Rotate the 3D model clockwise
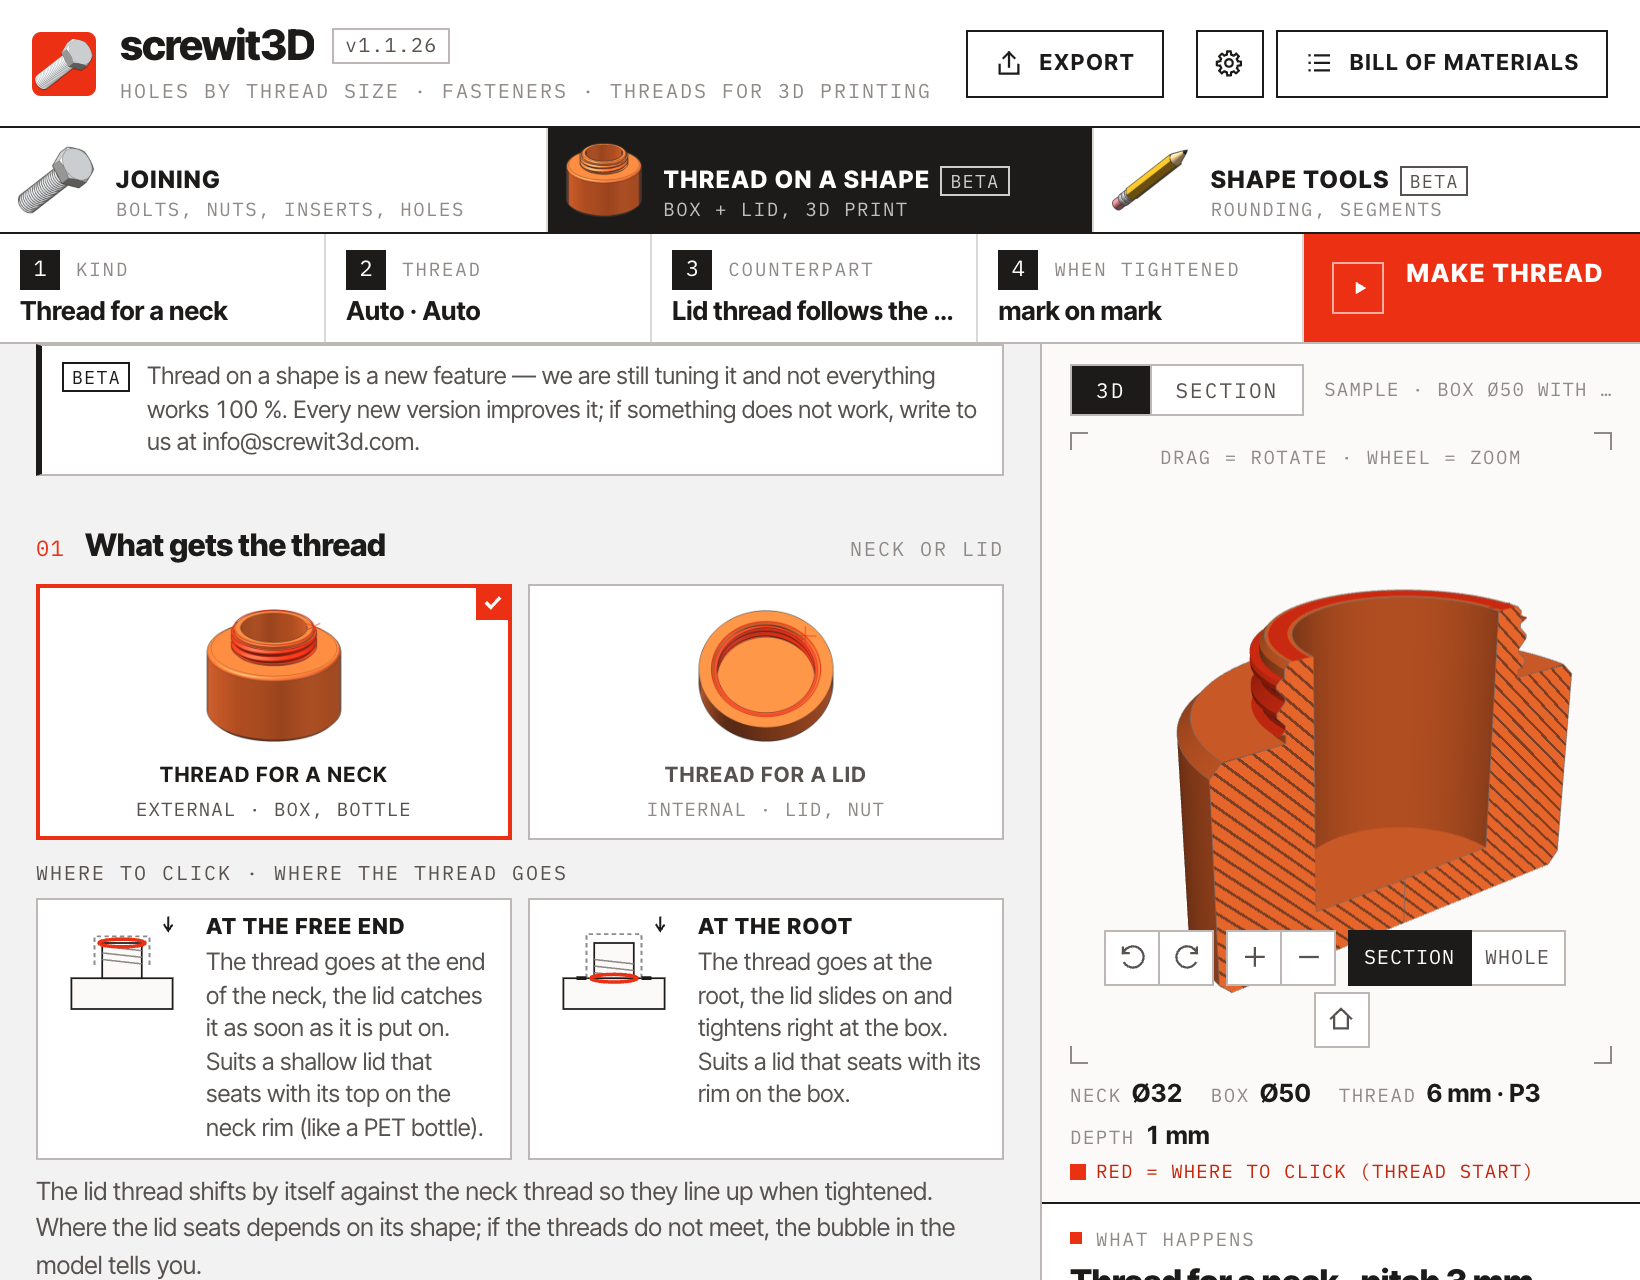1640x1280 pixels. click(x=1187, y=958)
